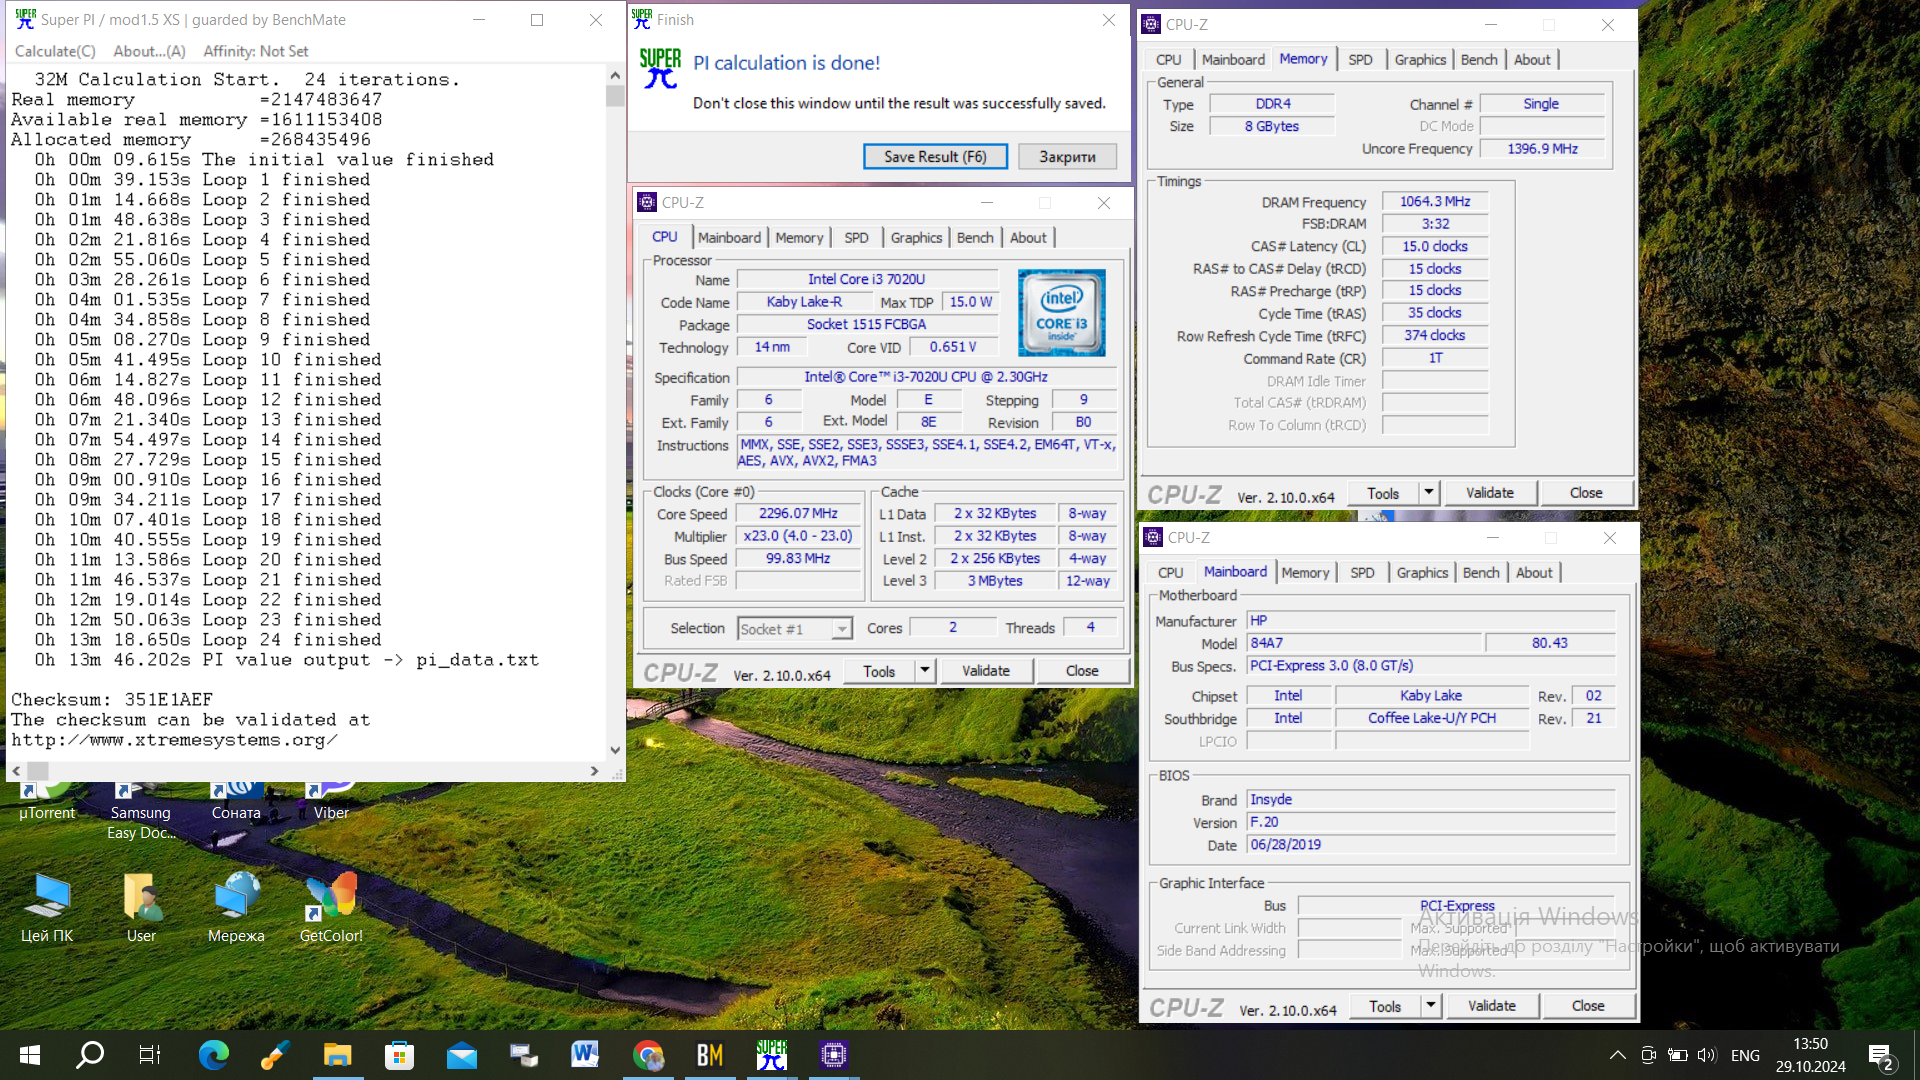Switch to Memory tab in Mainboard window
Screen dimensions: 1920x1080
click(x=1305, y=573)
